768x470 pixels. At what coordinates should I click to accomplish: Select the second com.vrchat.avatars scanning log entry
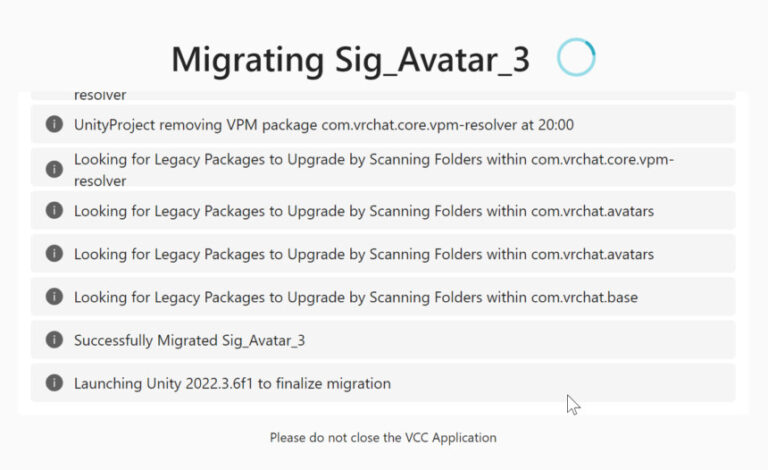click(x=363, y=254)
